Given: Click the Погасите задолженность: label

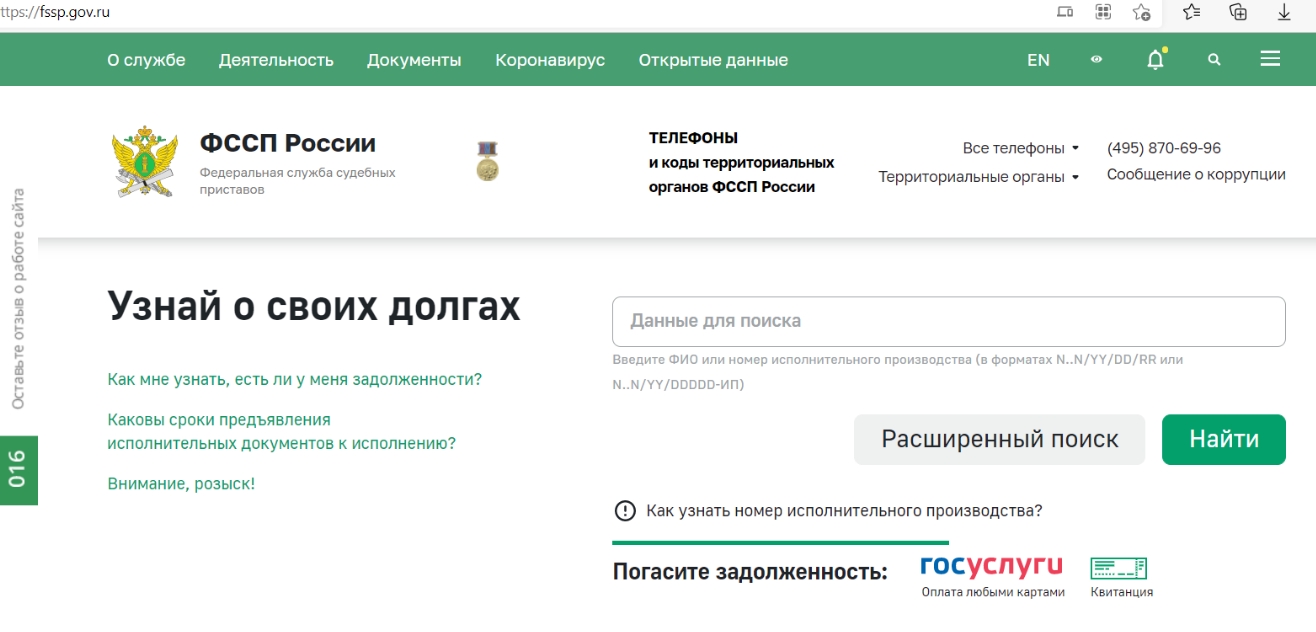Looking at the screenshot, I should tap(750, 572).
